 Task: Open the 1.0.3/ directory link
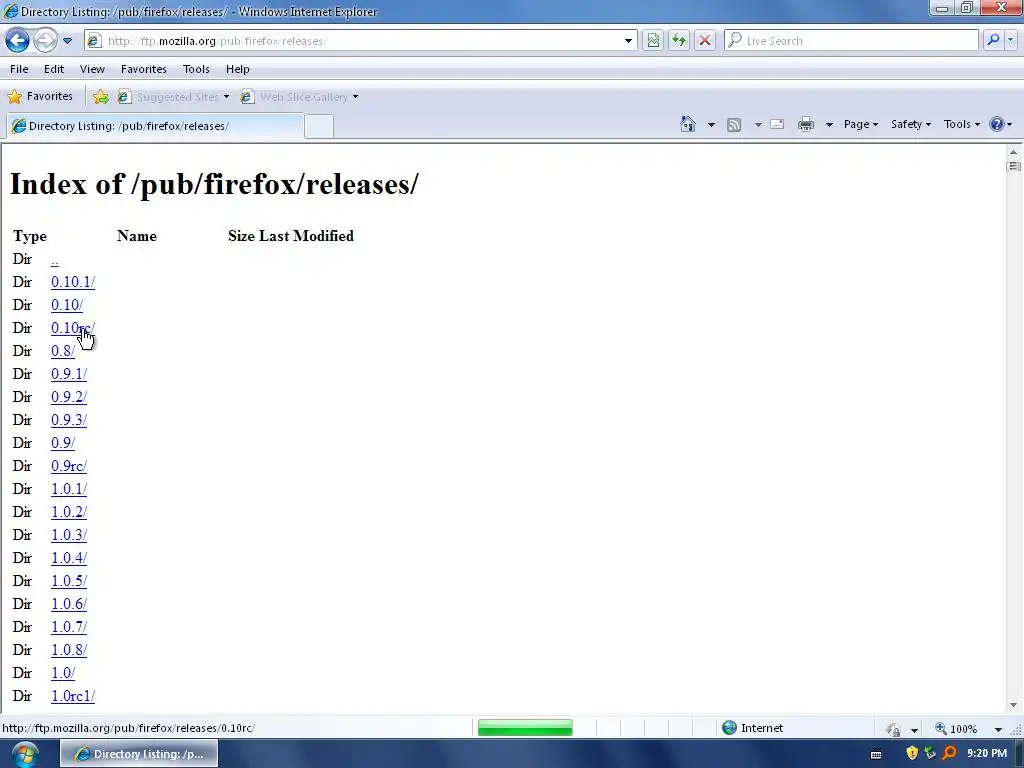coord(69,535)
